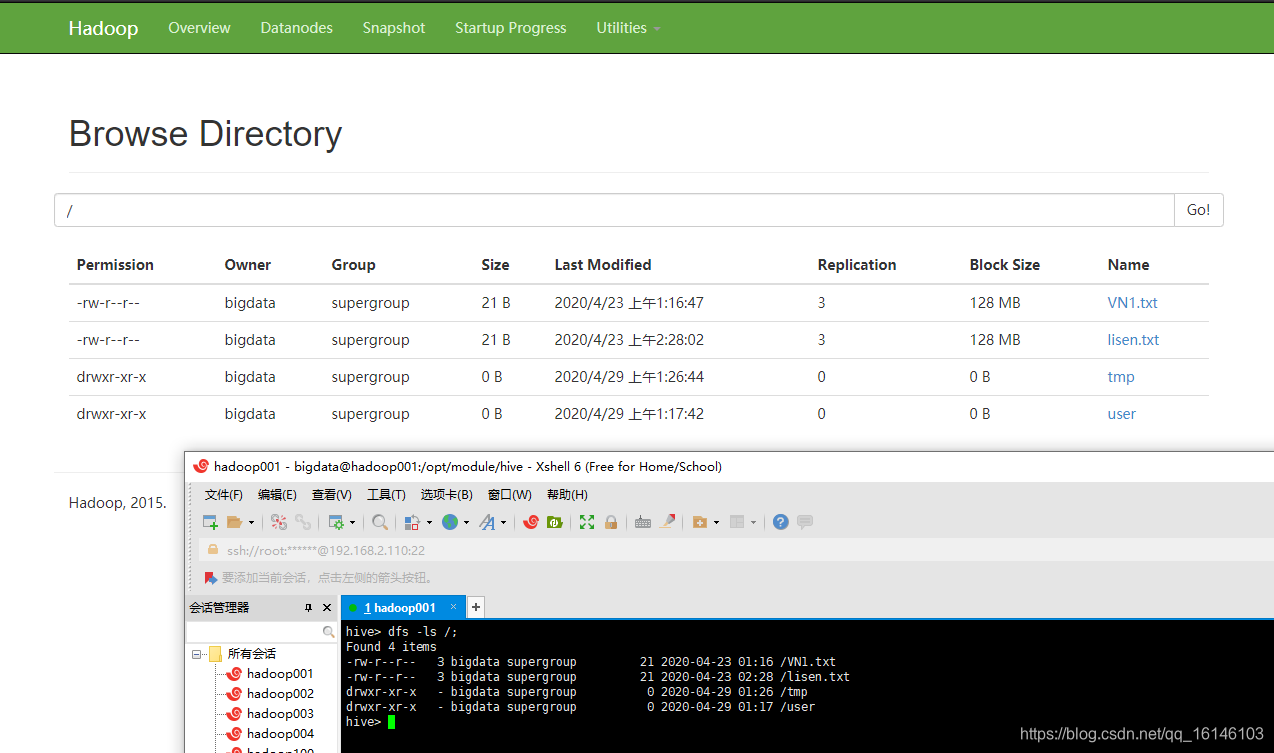Open the Session Properties dropdown arrow

tap(352, 523)
